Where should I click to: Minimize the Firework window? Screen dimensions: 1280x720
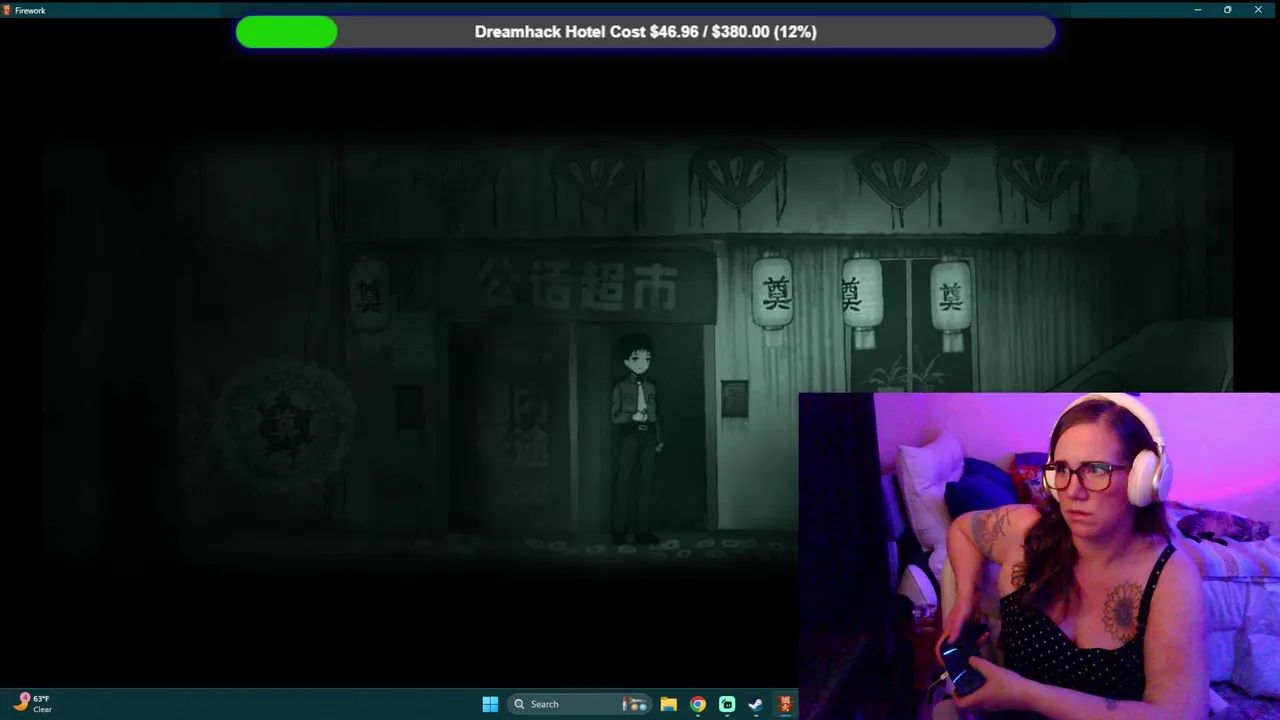pos(1198,10)
